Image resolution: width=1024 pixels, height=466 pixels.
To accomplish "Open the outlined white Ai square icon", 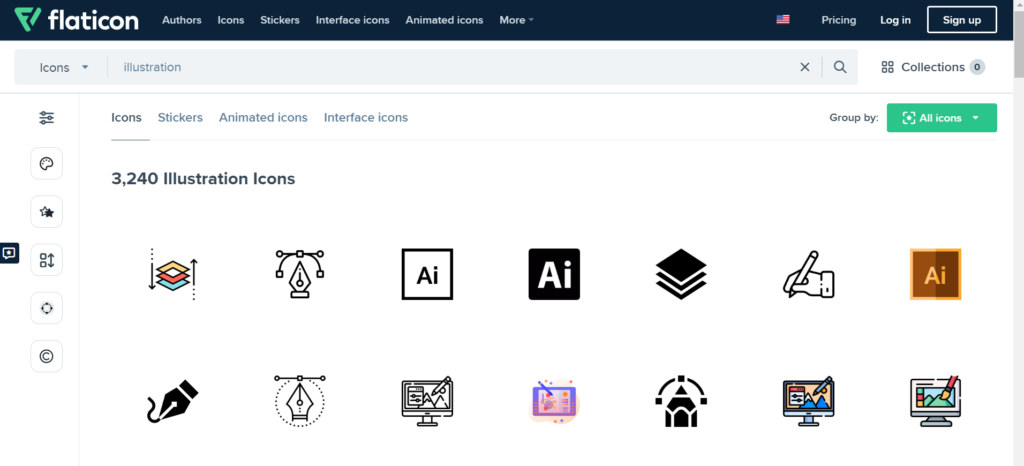I will click(x=427, y=274).
